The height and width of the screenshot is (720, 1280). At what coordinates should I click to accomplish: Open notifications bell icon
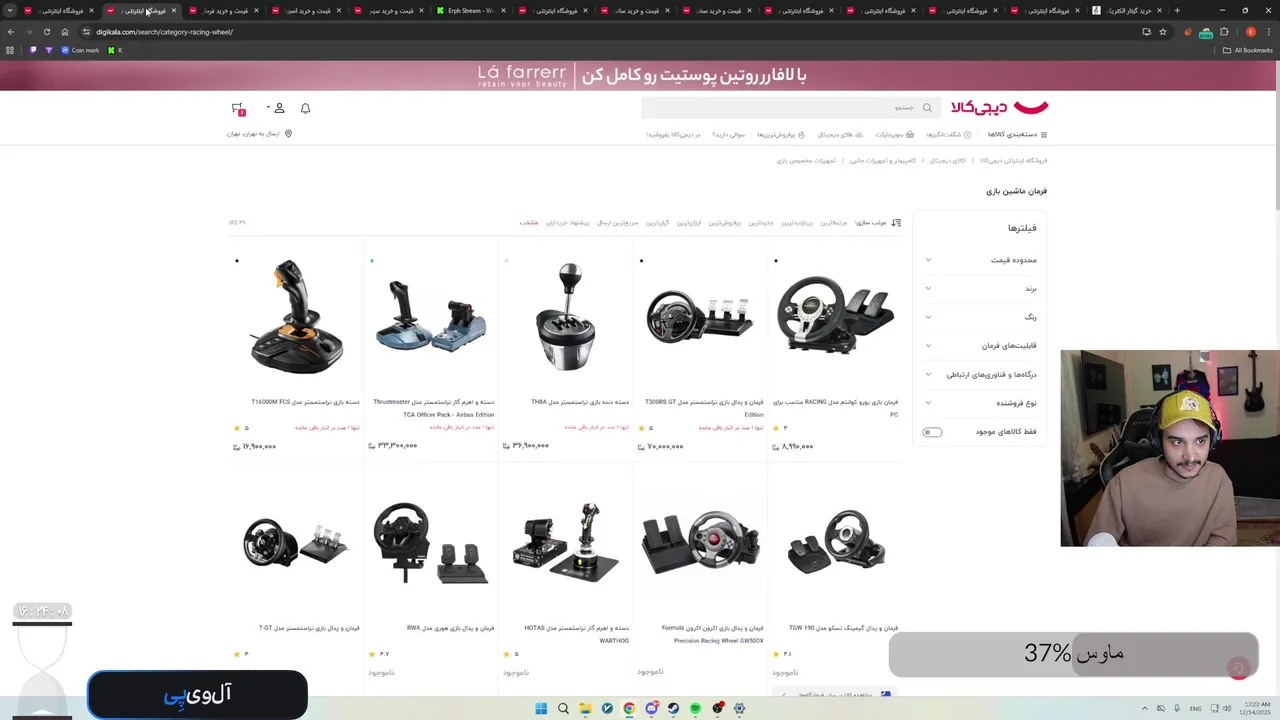coord(305,108)
